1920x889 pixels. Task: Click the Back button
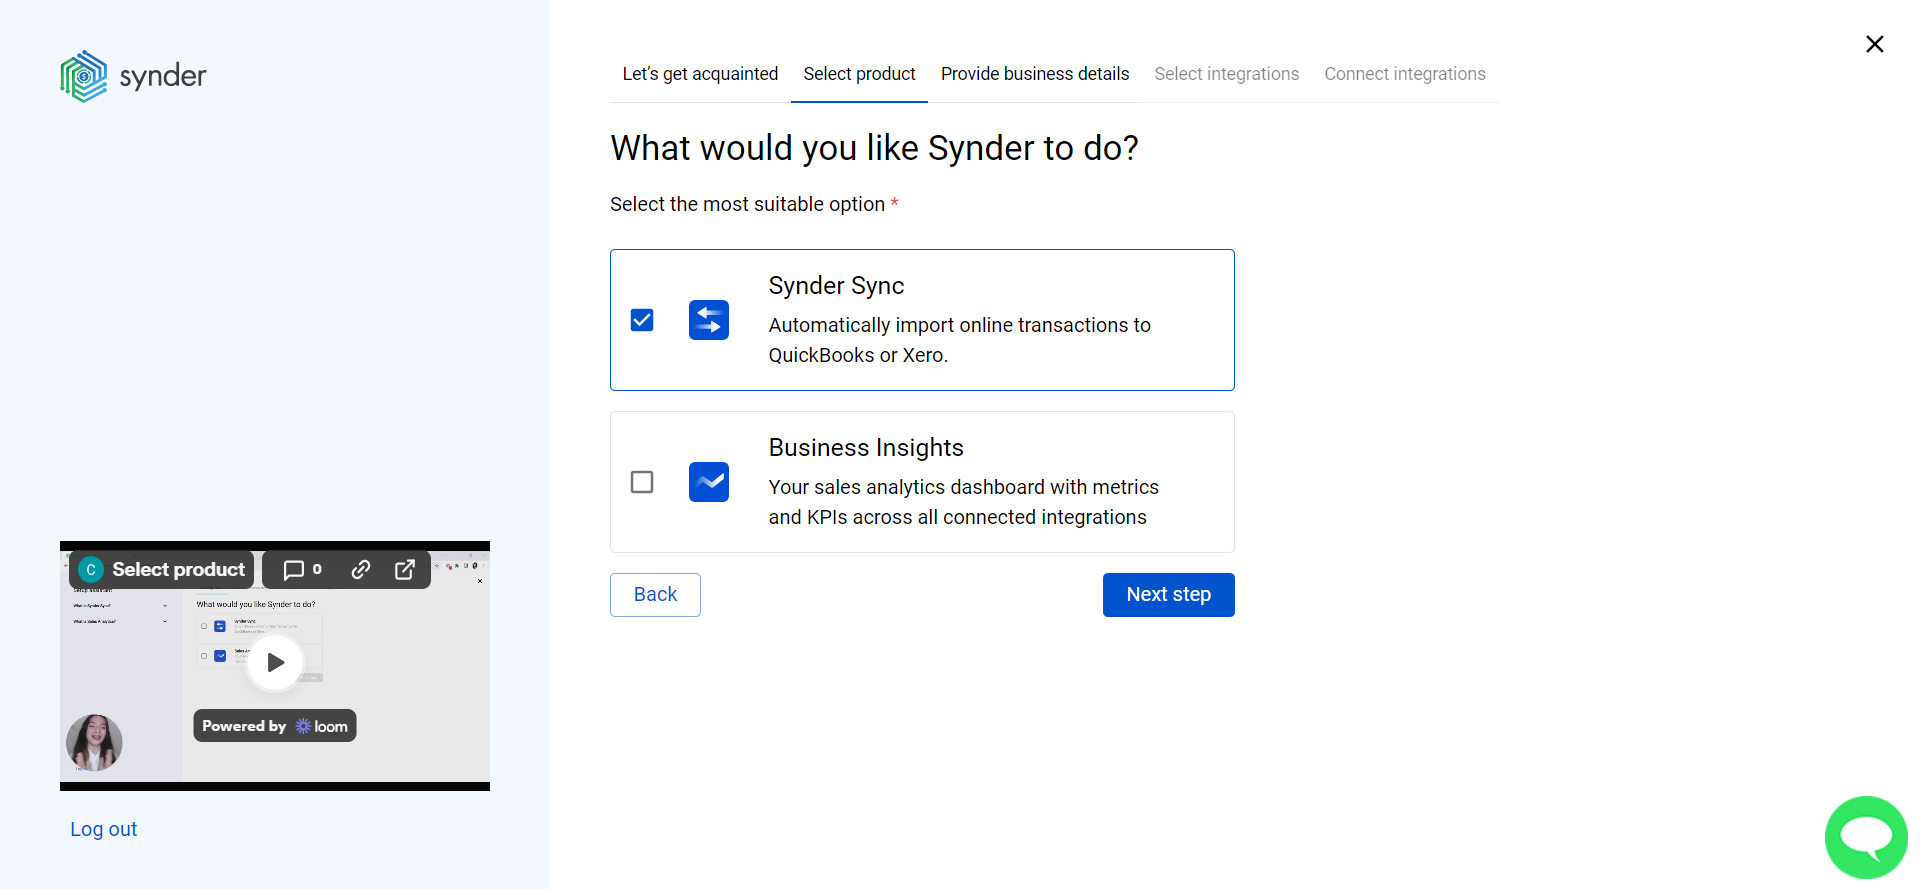click(655, 595)
